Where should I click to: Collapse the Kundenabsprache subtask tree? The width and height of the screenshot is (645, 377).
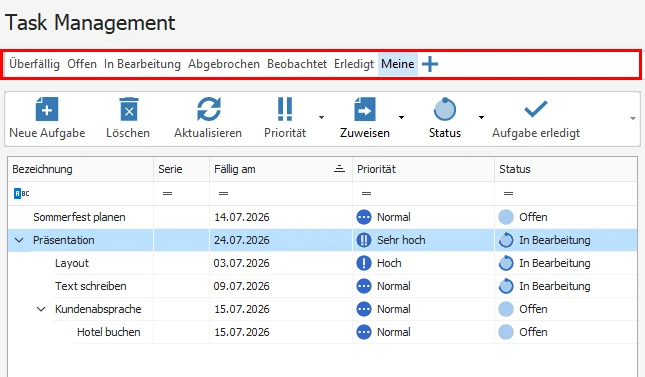41,309
